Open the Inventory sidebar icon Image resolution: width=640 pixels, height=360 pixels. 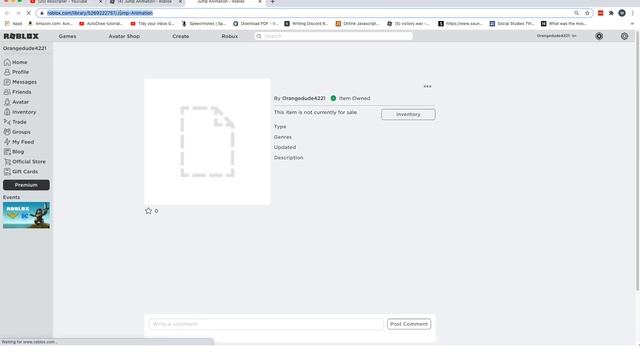7,112
